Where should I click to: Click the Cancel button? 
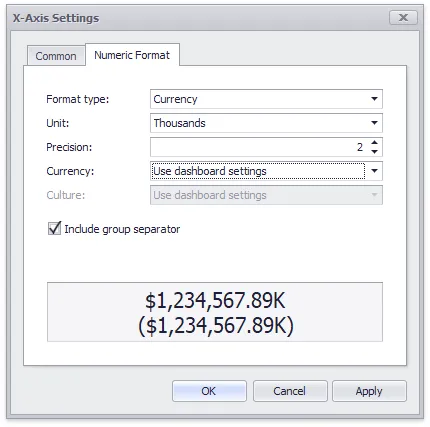(290, 391)
